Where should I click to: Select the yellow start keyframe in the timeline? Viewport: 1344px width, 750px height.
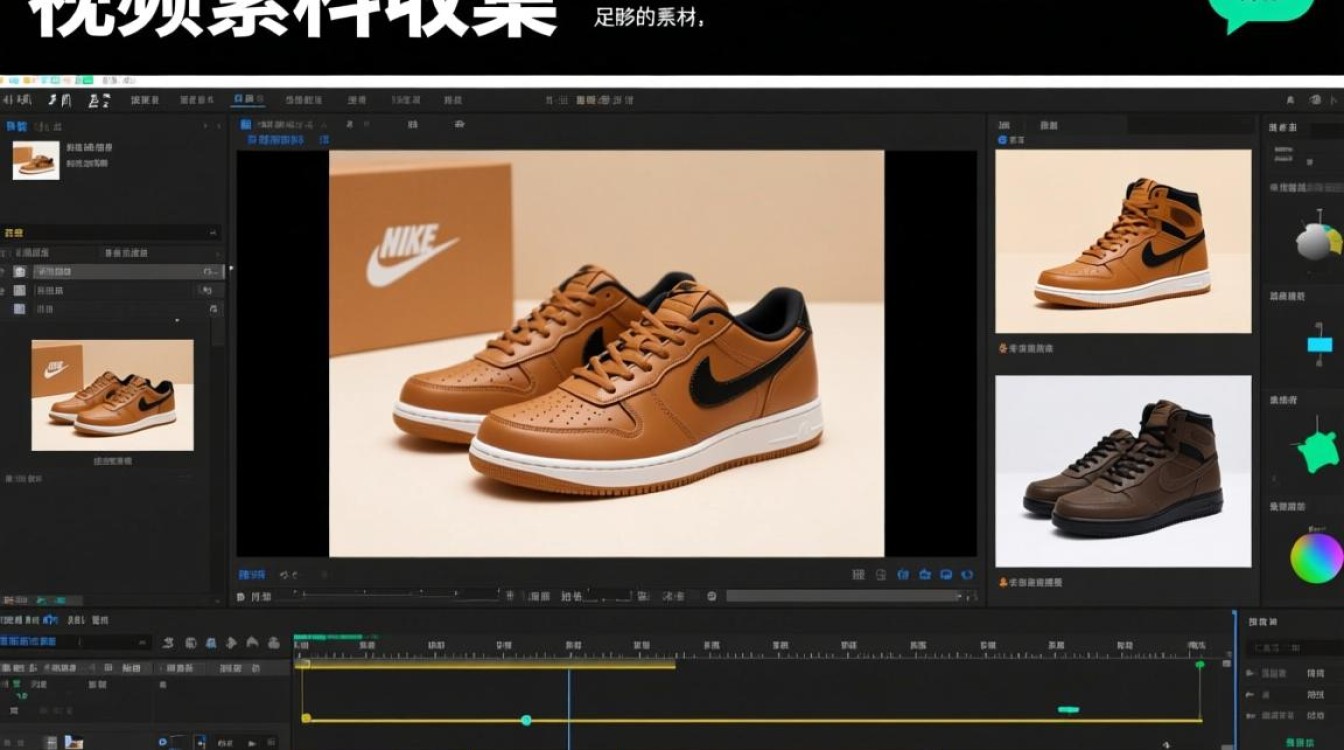click(306, 718)
